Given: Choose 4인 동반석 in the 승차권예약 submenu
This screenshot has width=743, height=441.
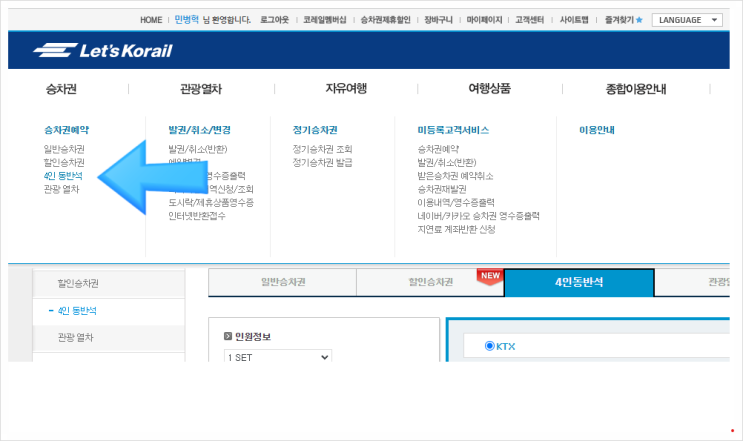Looking at the screenshot, I should click(63, 176).
